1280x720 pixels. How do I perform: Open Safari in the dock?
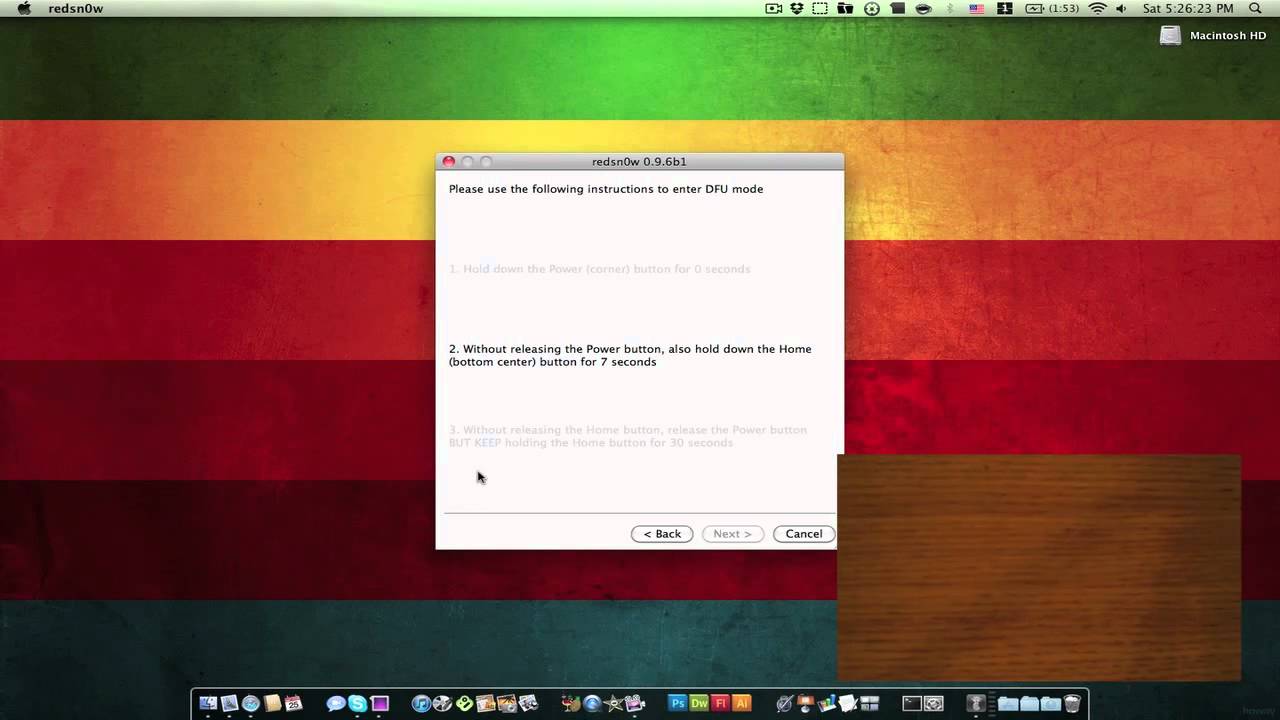250,703
